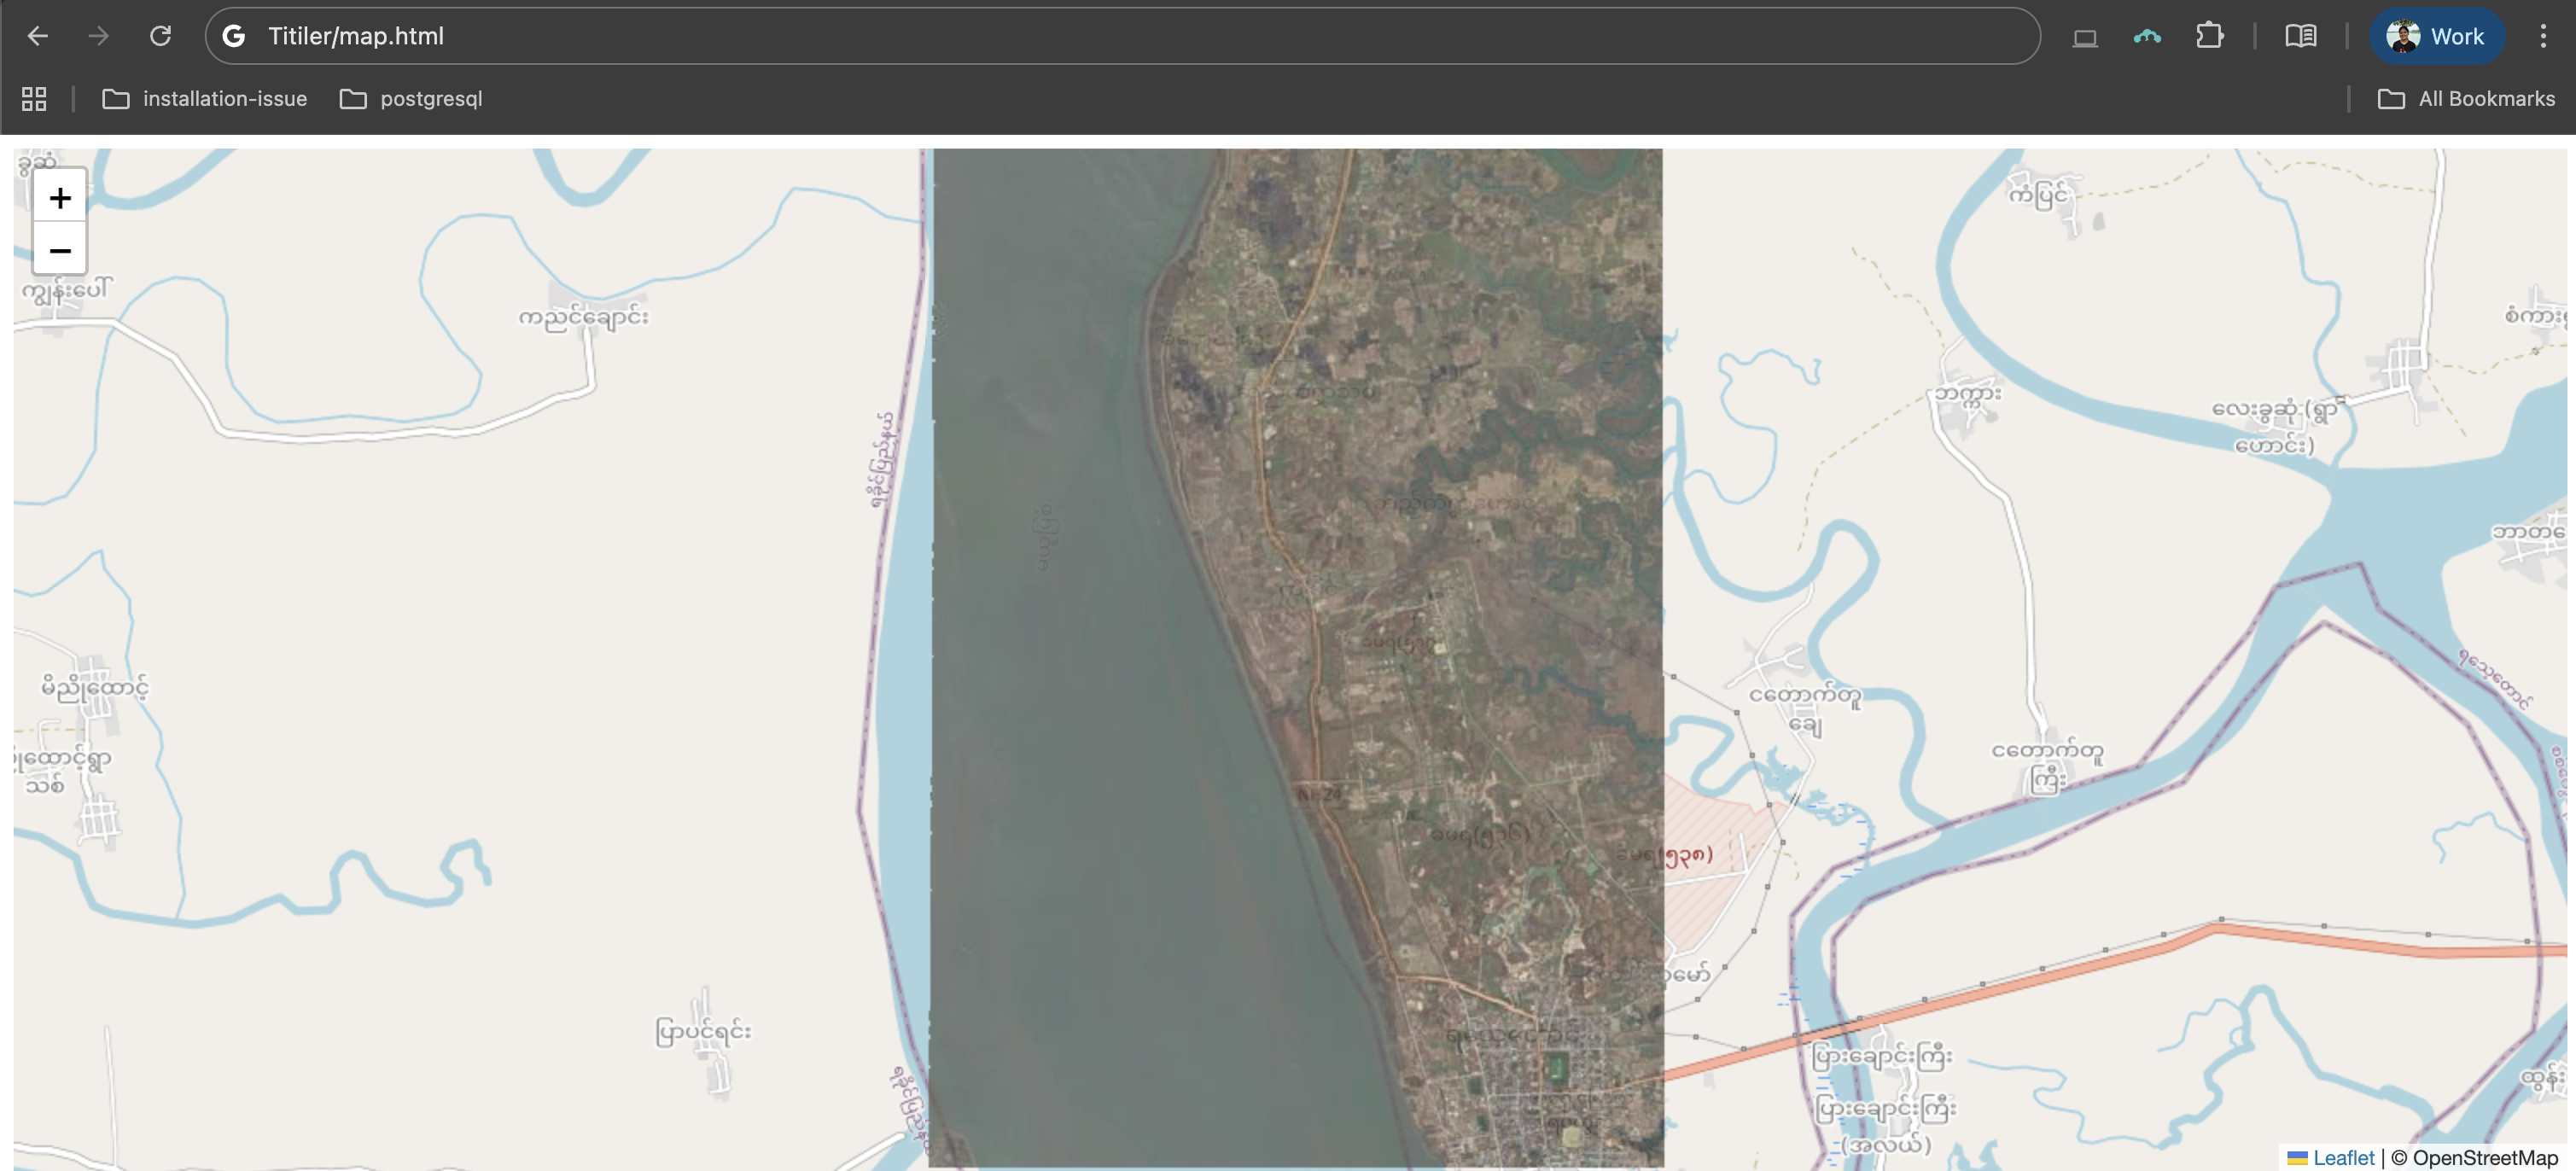This screenshot has width=2576, height=1171.
Task: Click the address bar with Titiler/map.html
Action: (x=1100, y=36)
